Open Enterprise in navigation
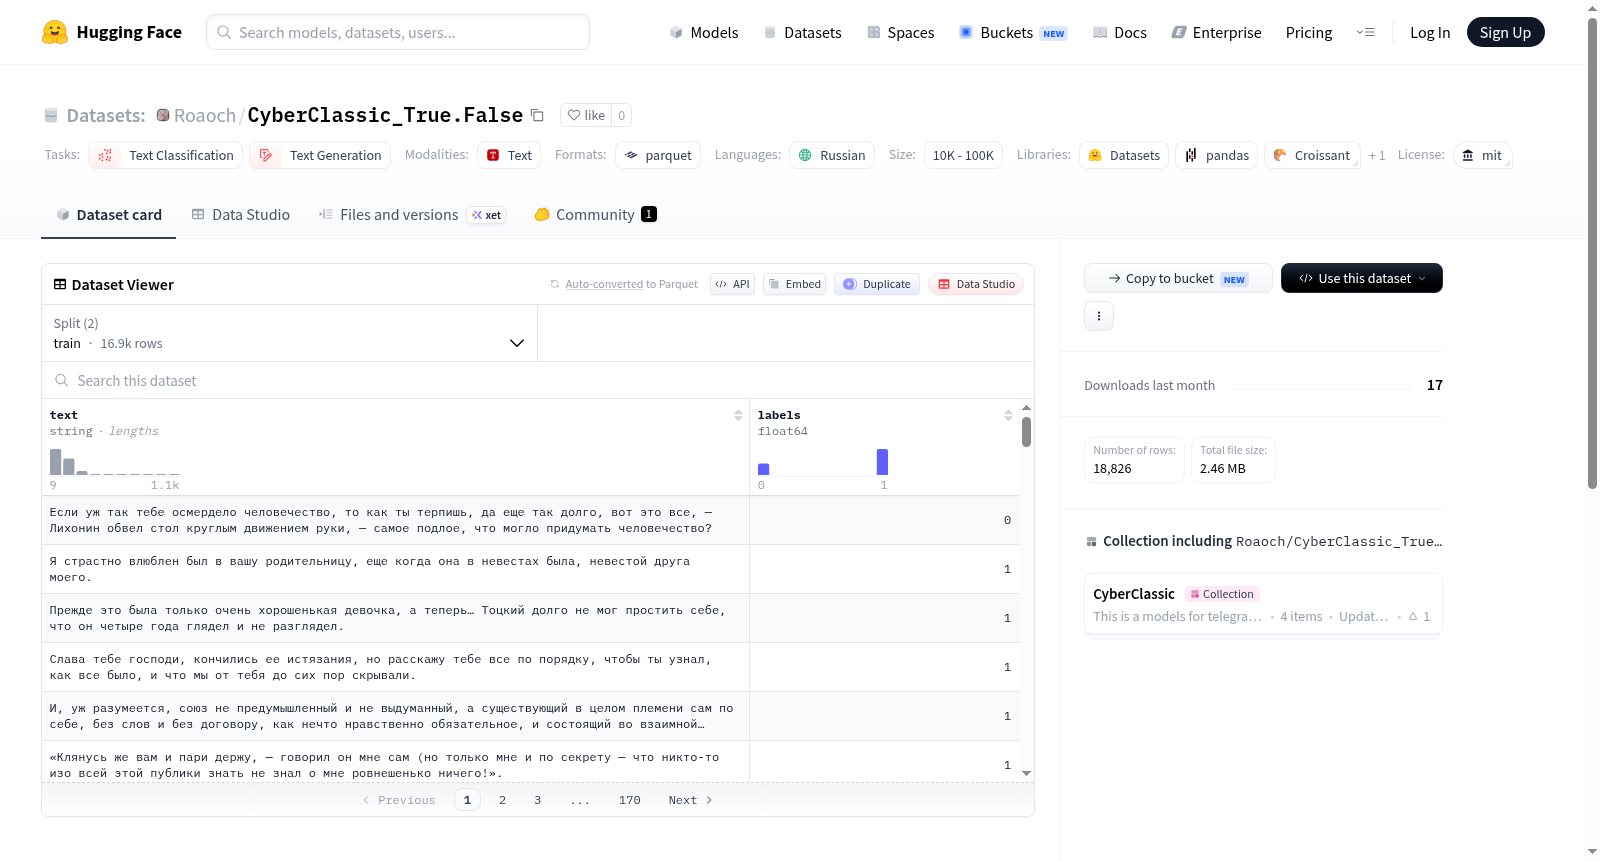 point(1216,32)
